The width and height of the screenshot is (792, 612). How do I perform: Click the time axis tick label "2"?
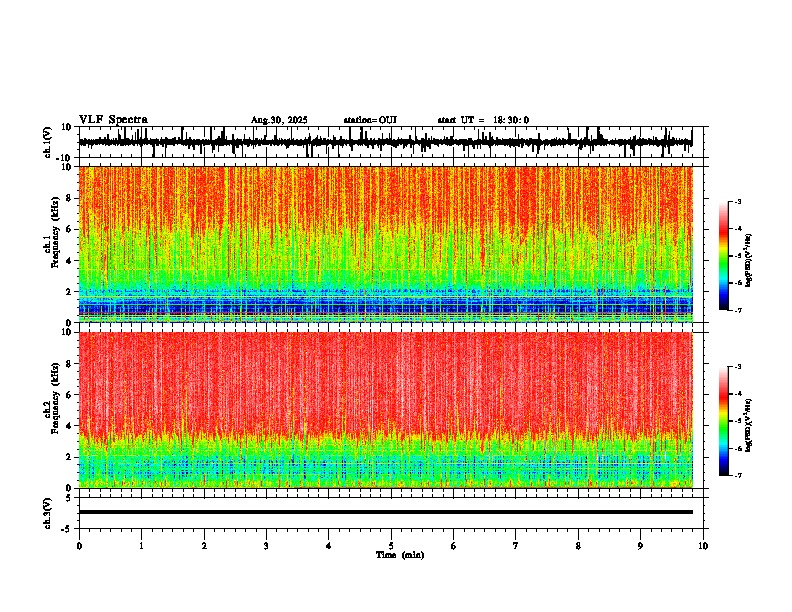[x=204, y=546]
